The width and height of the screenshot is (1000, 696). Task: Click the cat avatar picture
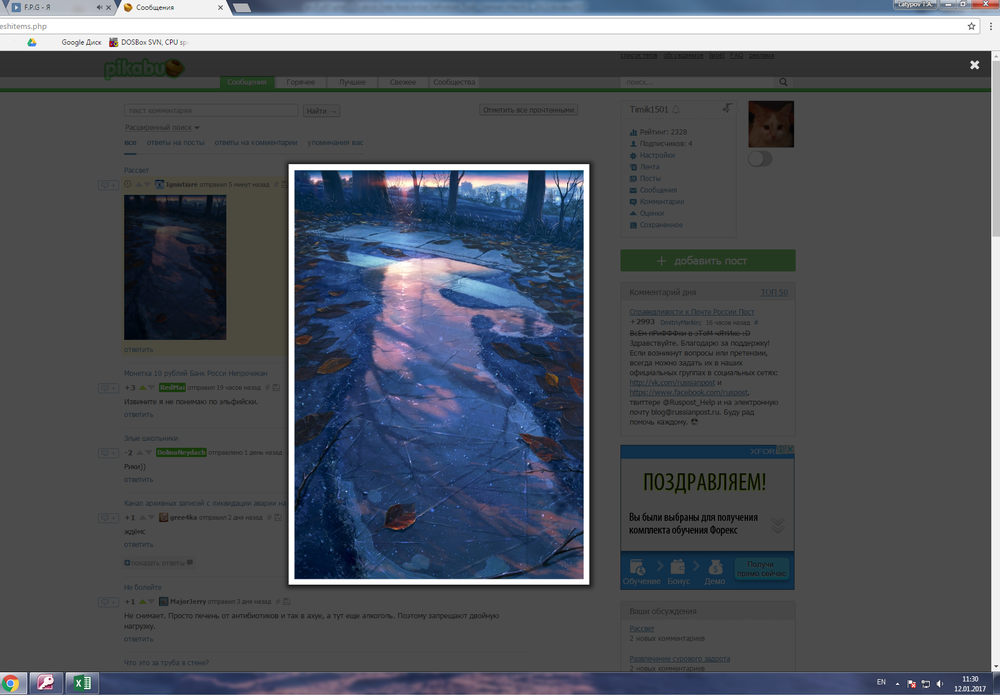(x=771, y=124)
